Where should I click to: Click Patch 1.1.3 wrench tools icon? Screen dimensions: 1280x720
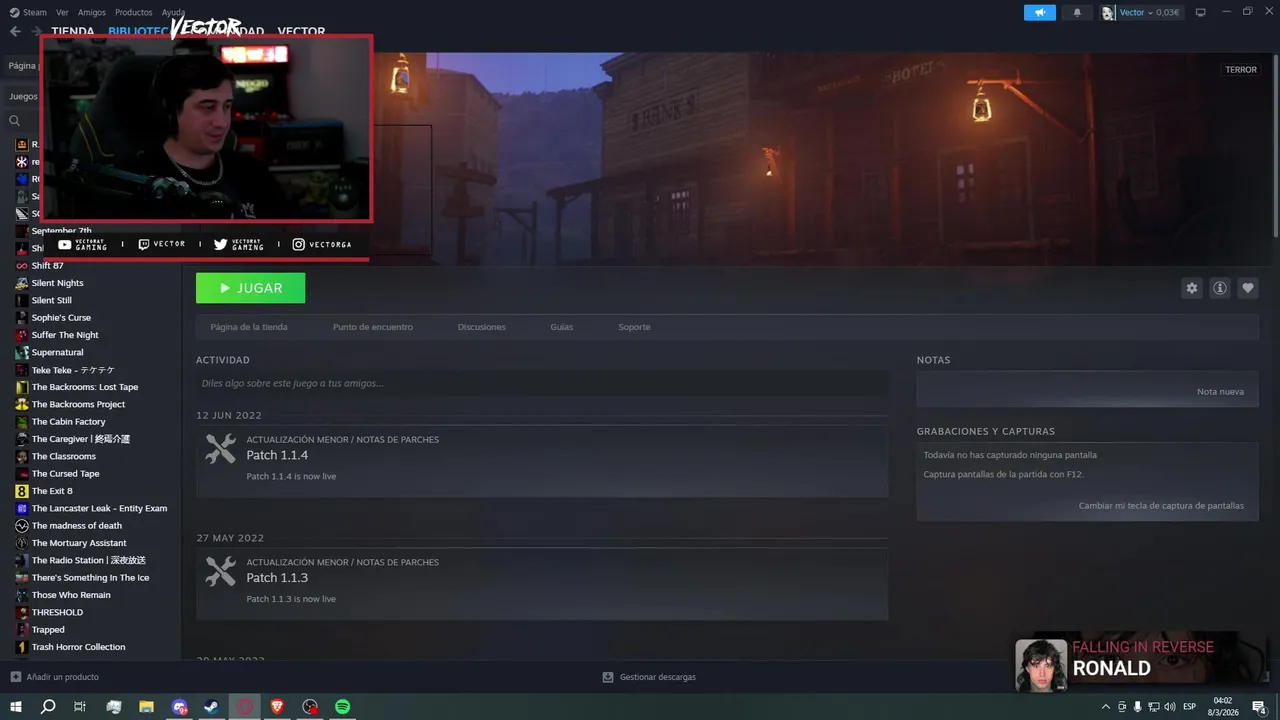[x=220, y=571]
